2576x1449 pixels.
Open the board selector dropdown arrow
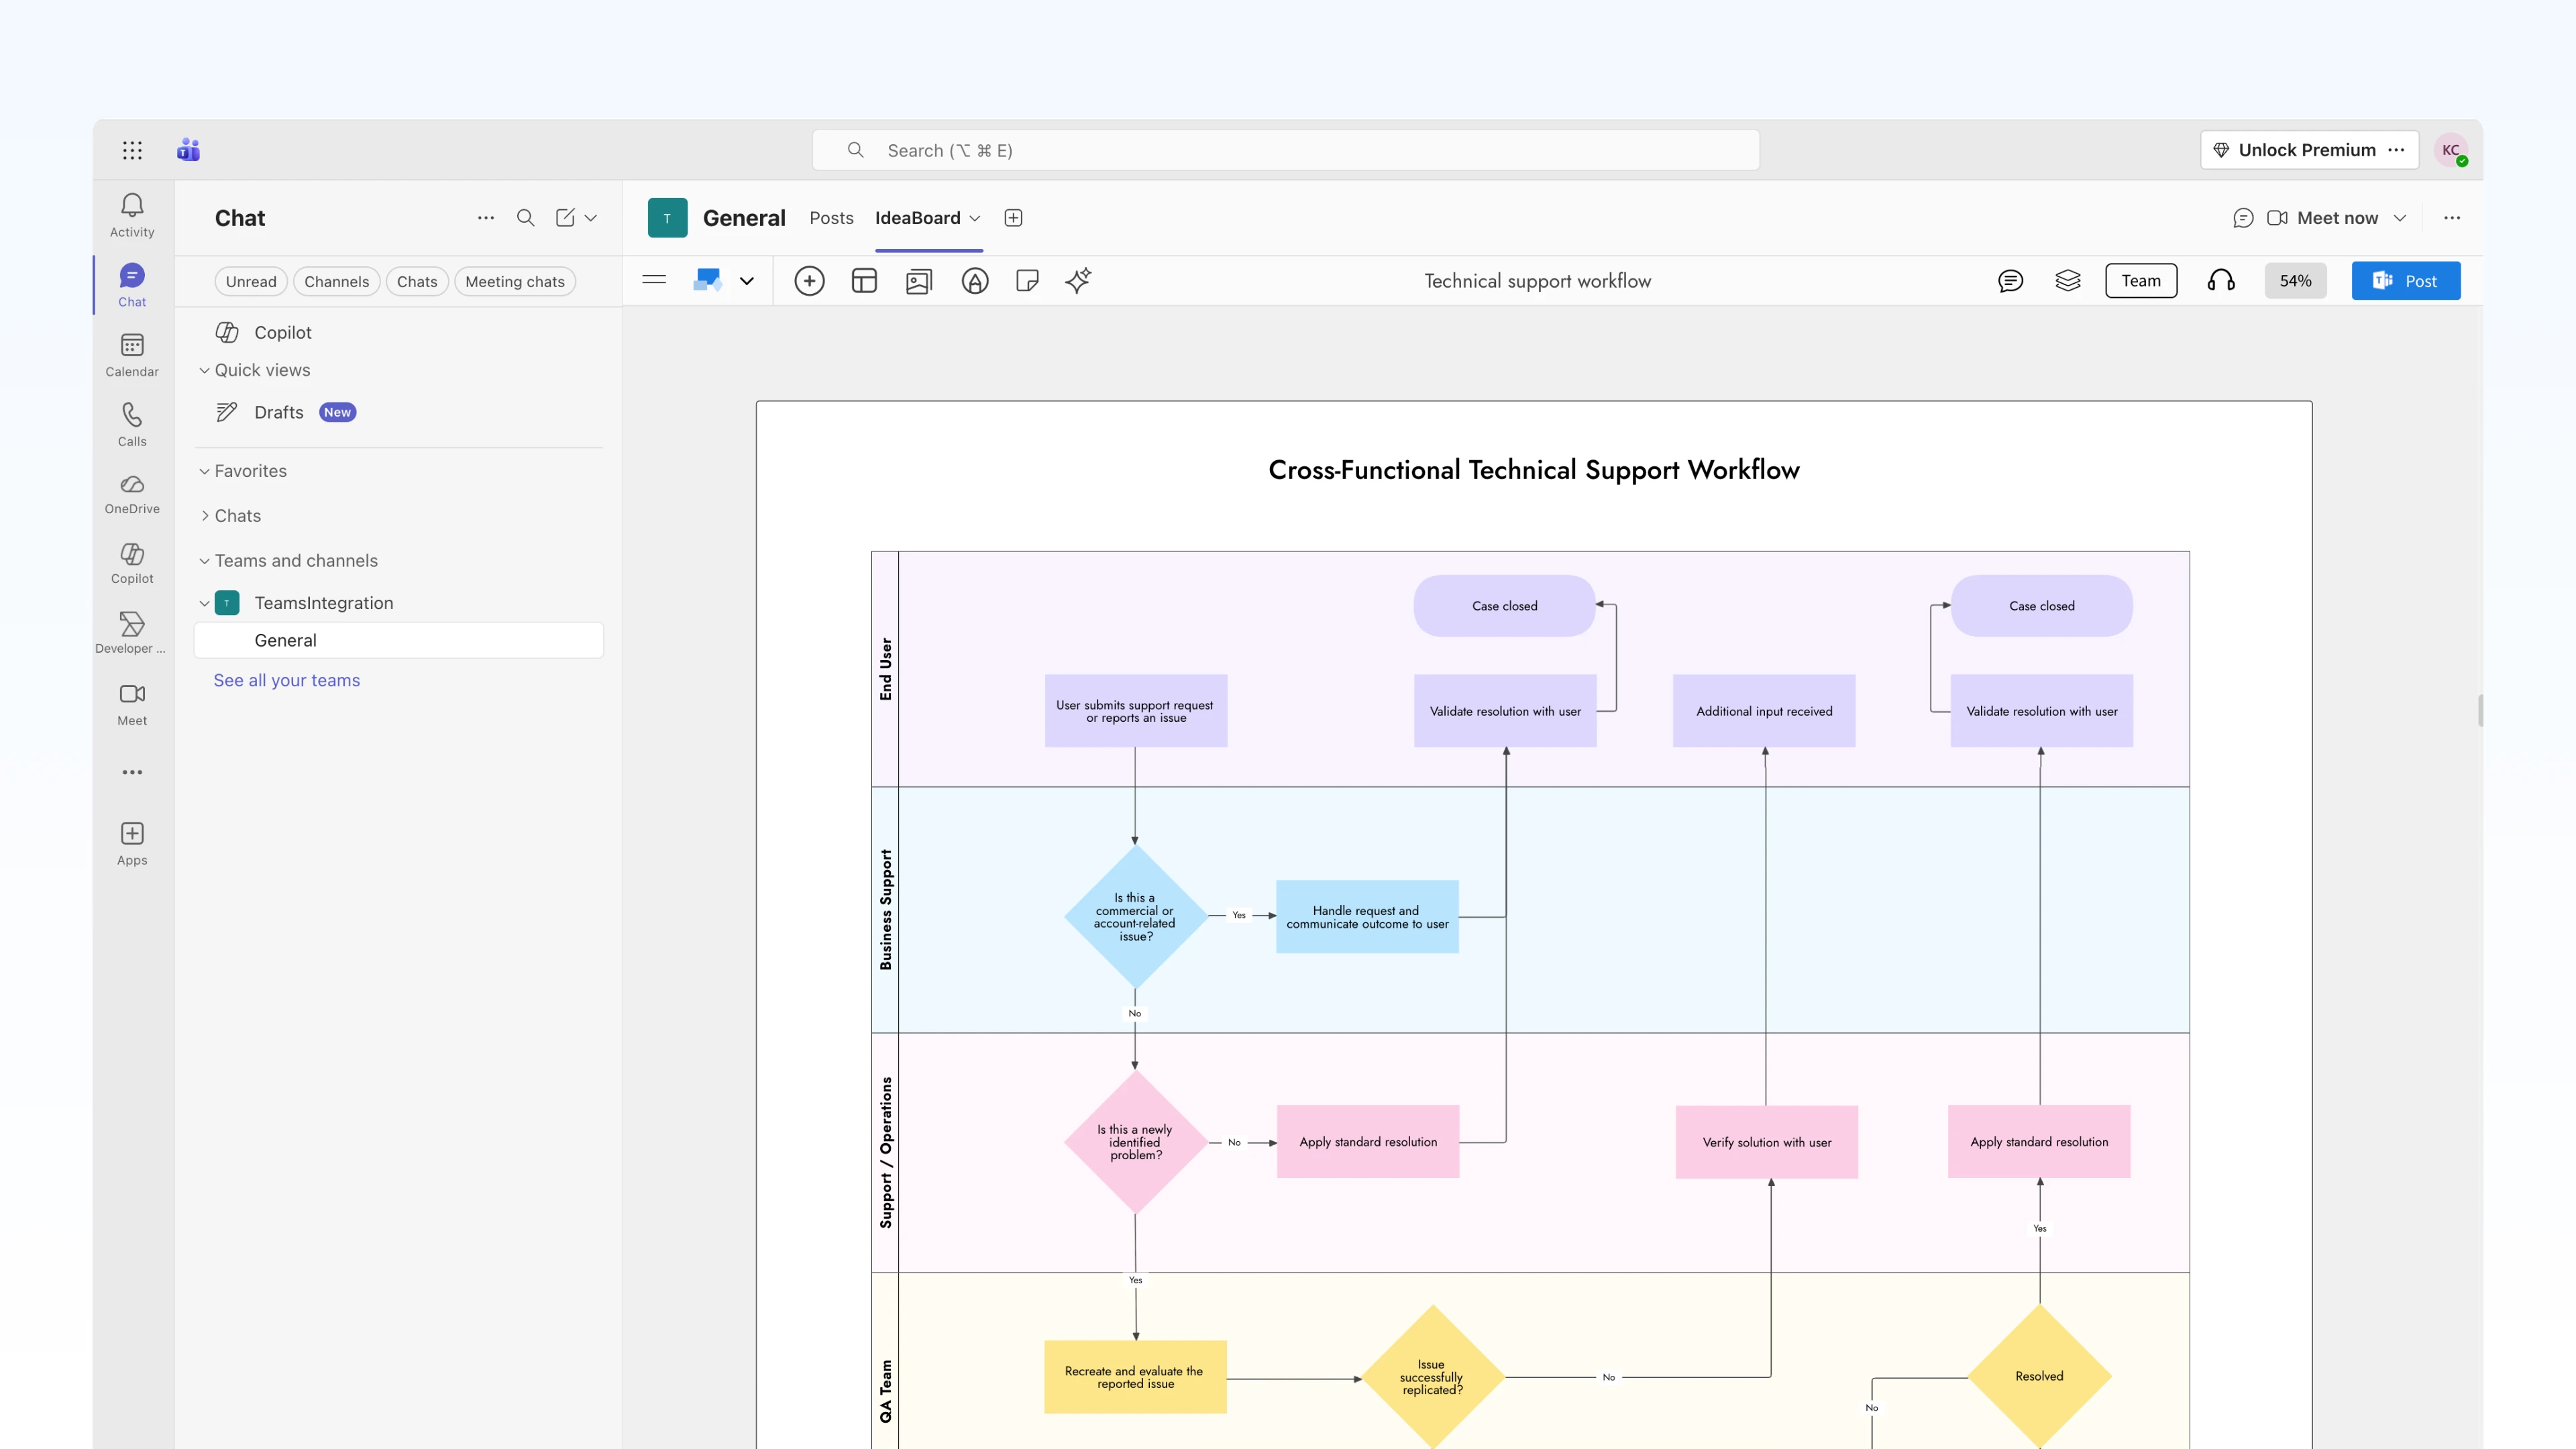point(746,281)
